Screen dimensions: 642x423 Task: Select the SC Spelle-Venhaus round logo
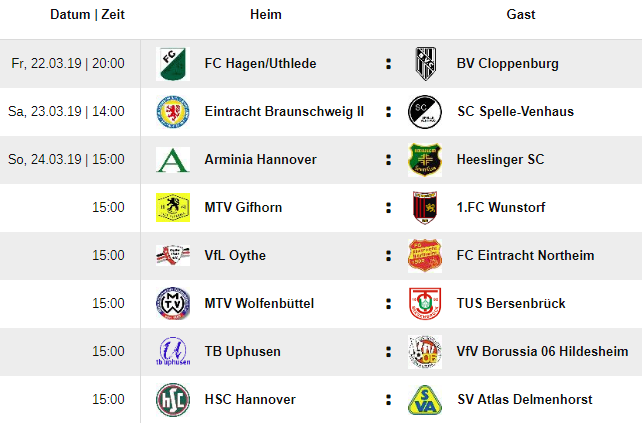[425, 112]
